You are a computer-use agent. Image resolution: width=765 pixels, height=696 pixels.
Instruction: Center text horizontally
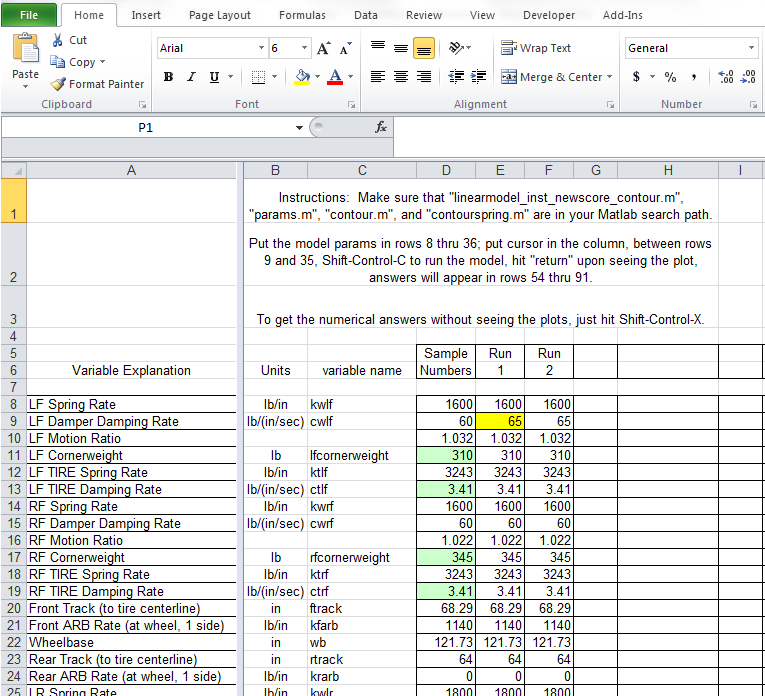coord(401,77)
